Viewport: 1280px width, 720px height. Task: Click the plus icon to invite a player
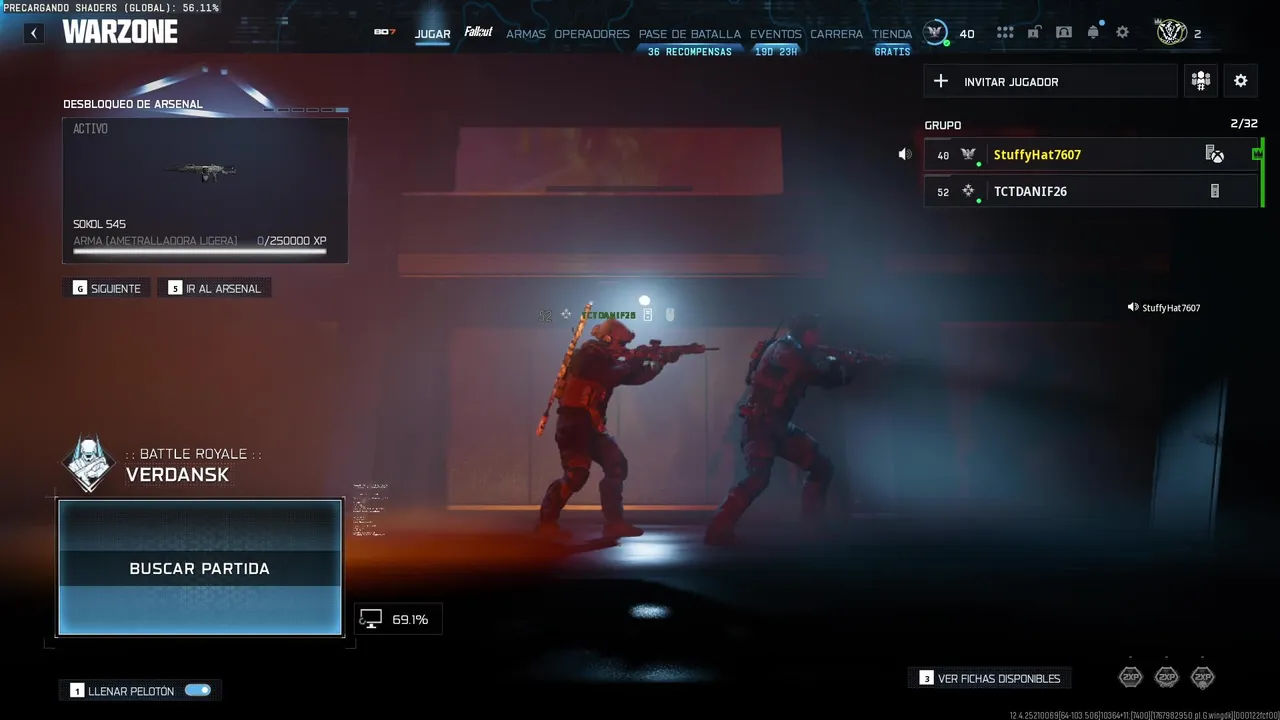pyautogui.click(x=940, y=81)
